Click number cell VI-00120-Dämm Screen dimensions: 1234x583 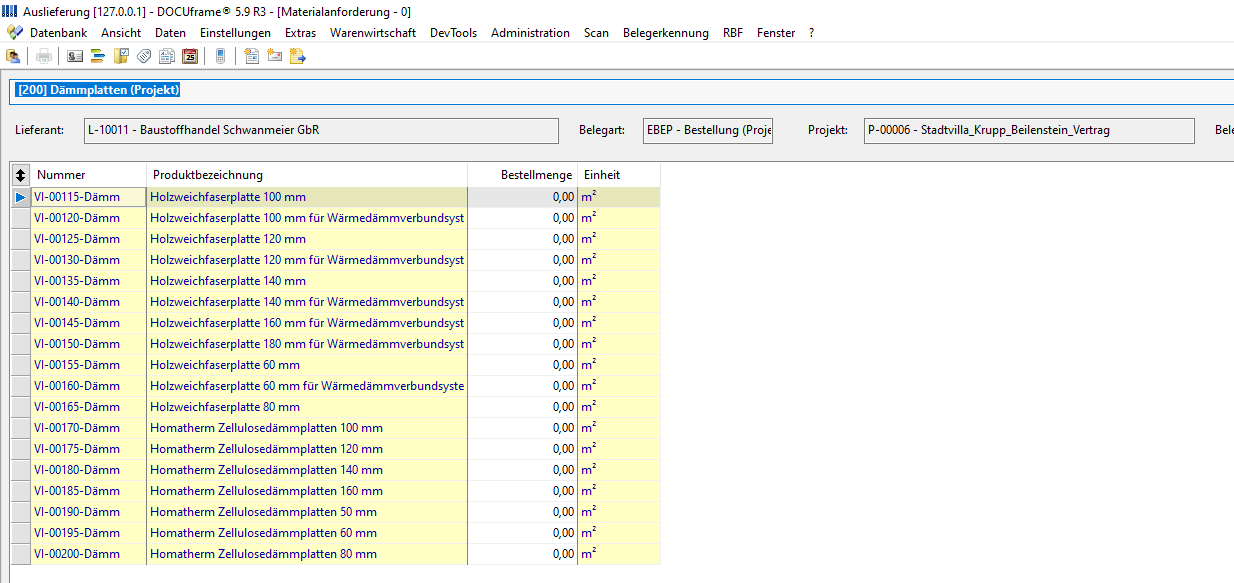(x=89, y=218)
